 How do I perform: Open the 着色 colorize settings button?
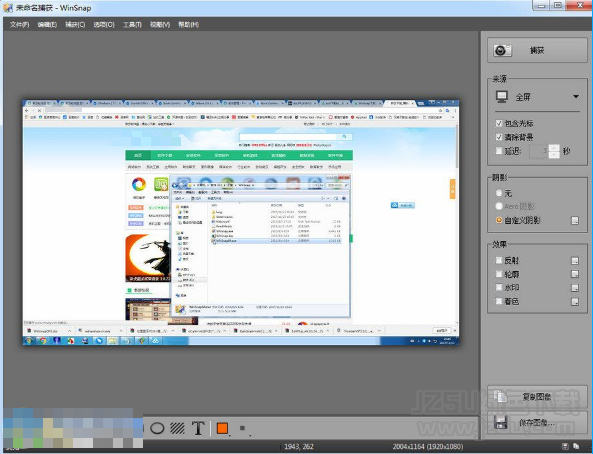[575, 302]
